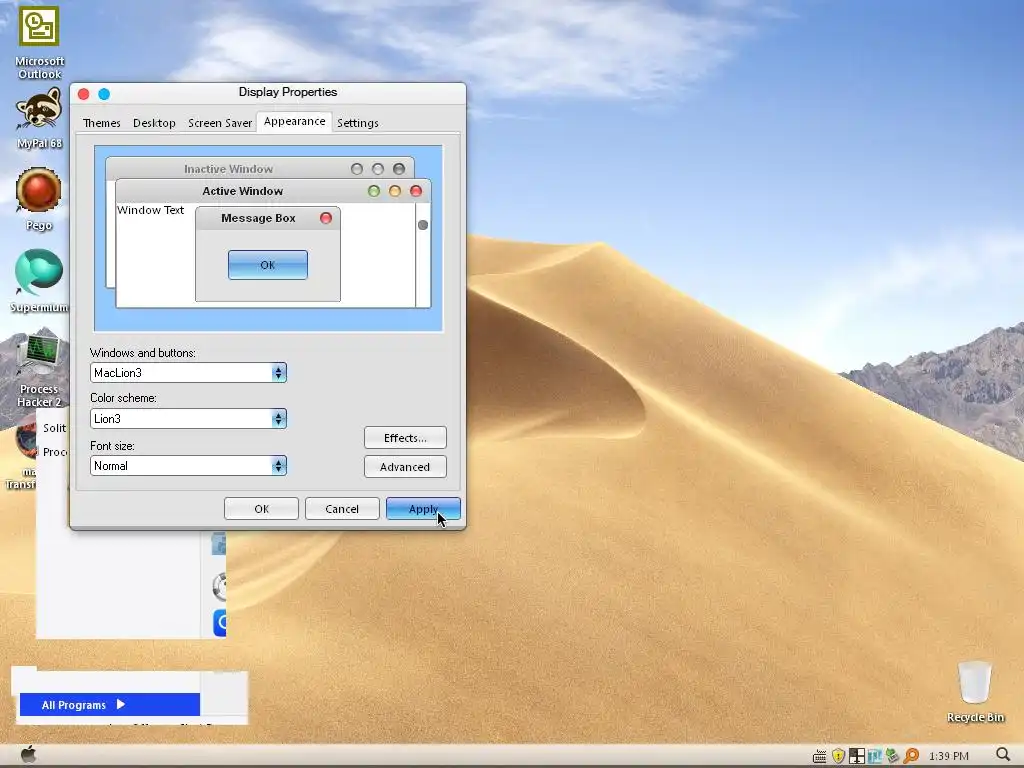1024x768 pixels.
Task: Open the Color scheme dropdown (Lion3)
Action: point(188,419)
